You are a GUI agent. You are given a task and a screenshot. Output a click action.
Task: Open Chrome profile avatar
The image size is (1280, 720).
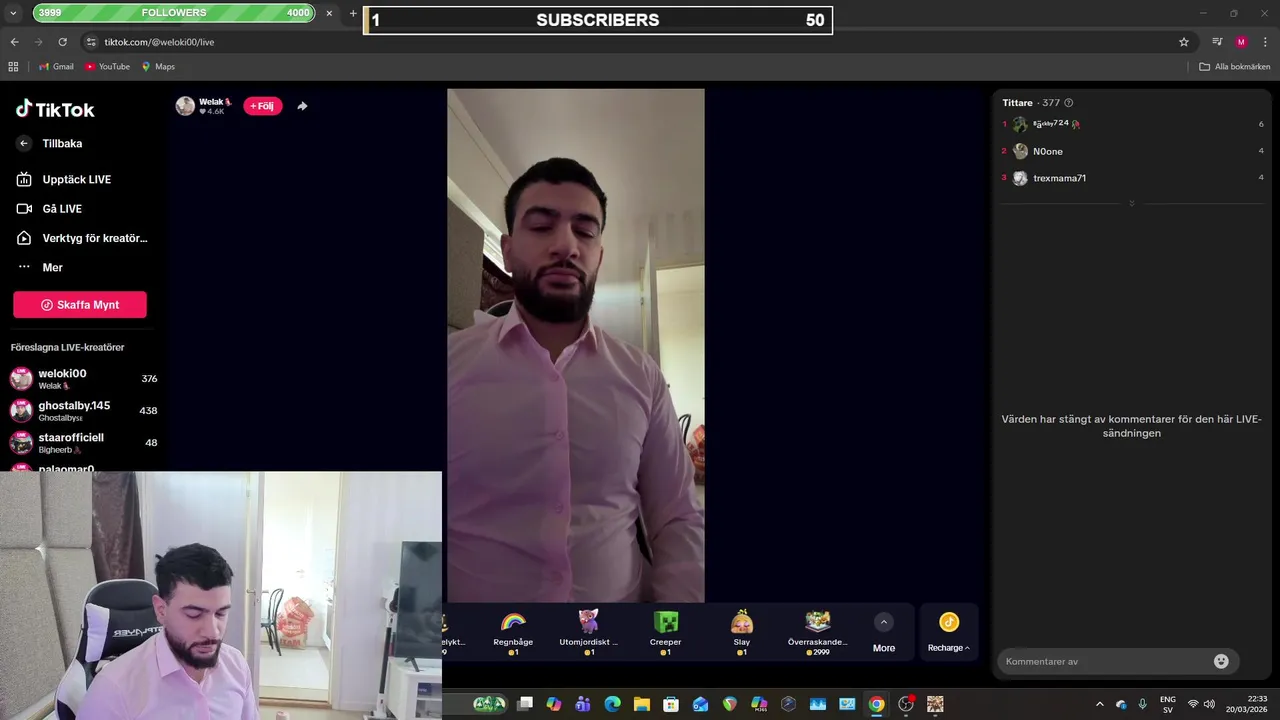[1241, 42]
